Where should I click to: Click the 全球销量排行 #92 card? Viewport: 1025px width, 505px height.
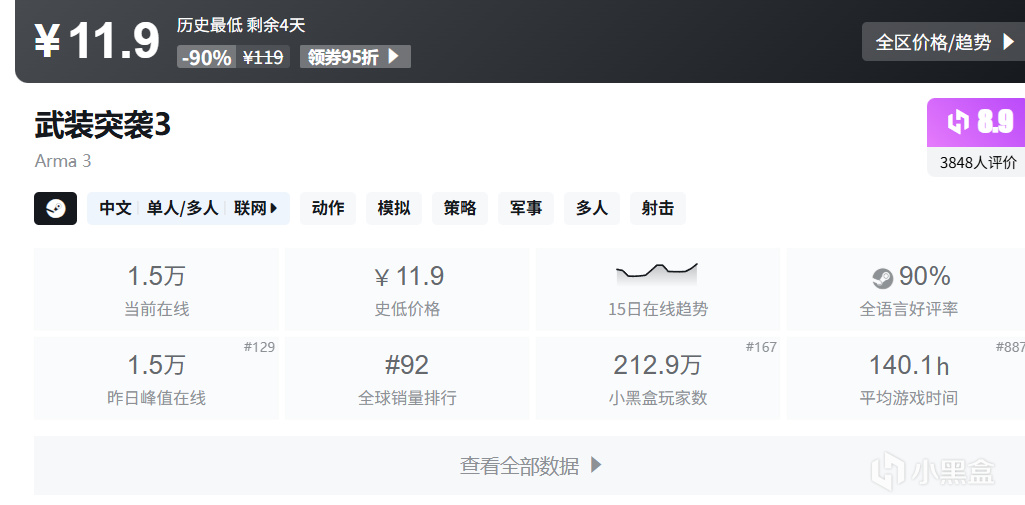click(407, 378)
